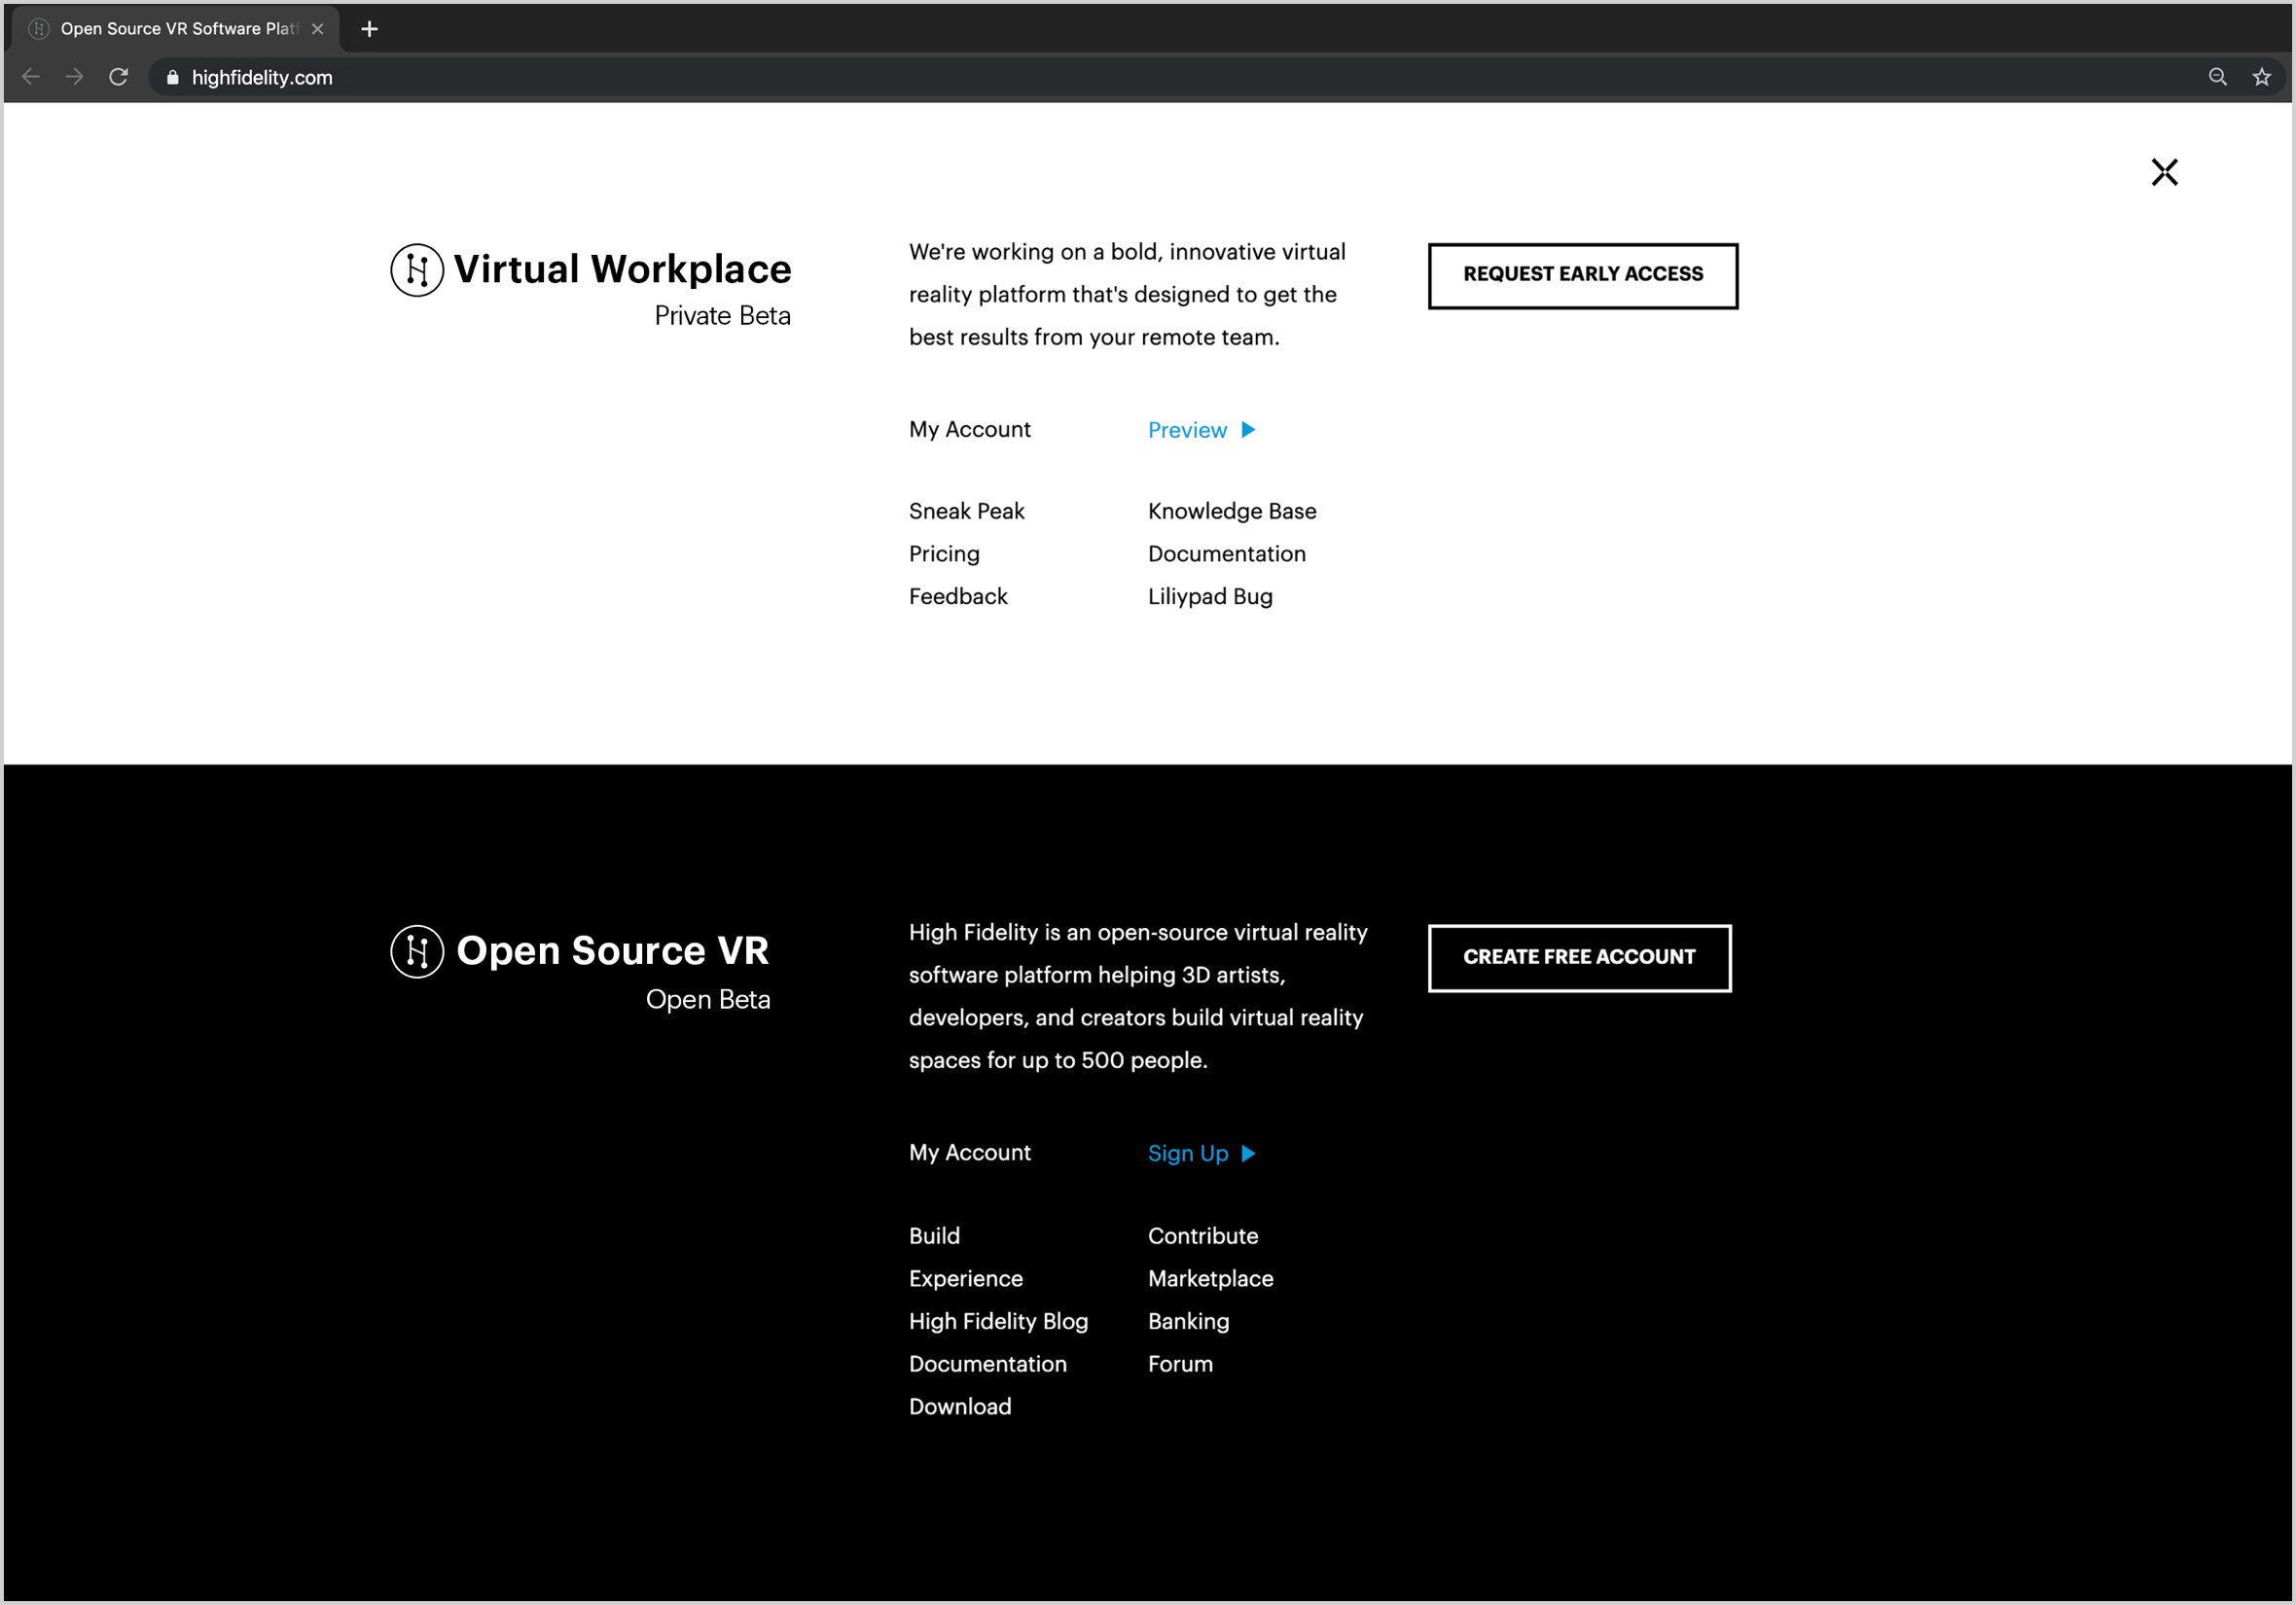Open a new browser tab

click(x=369, y=29)
